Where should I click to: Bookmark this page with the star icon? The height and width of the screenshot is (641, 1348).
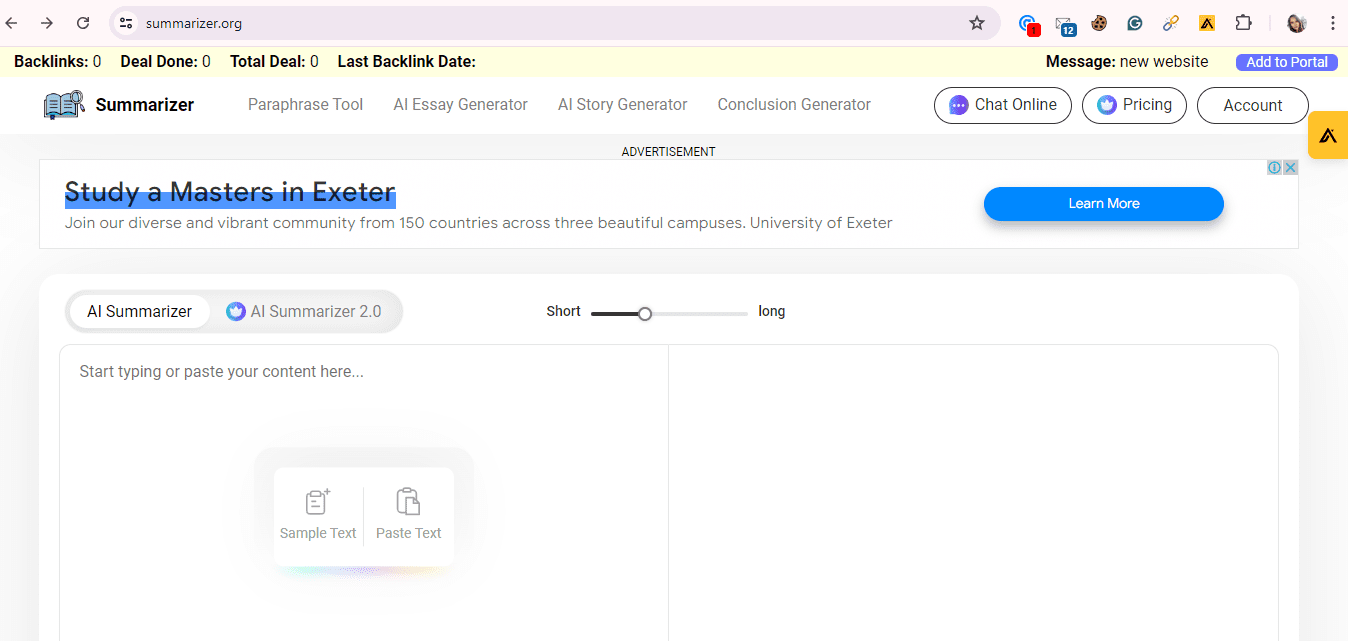(977, 23)
